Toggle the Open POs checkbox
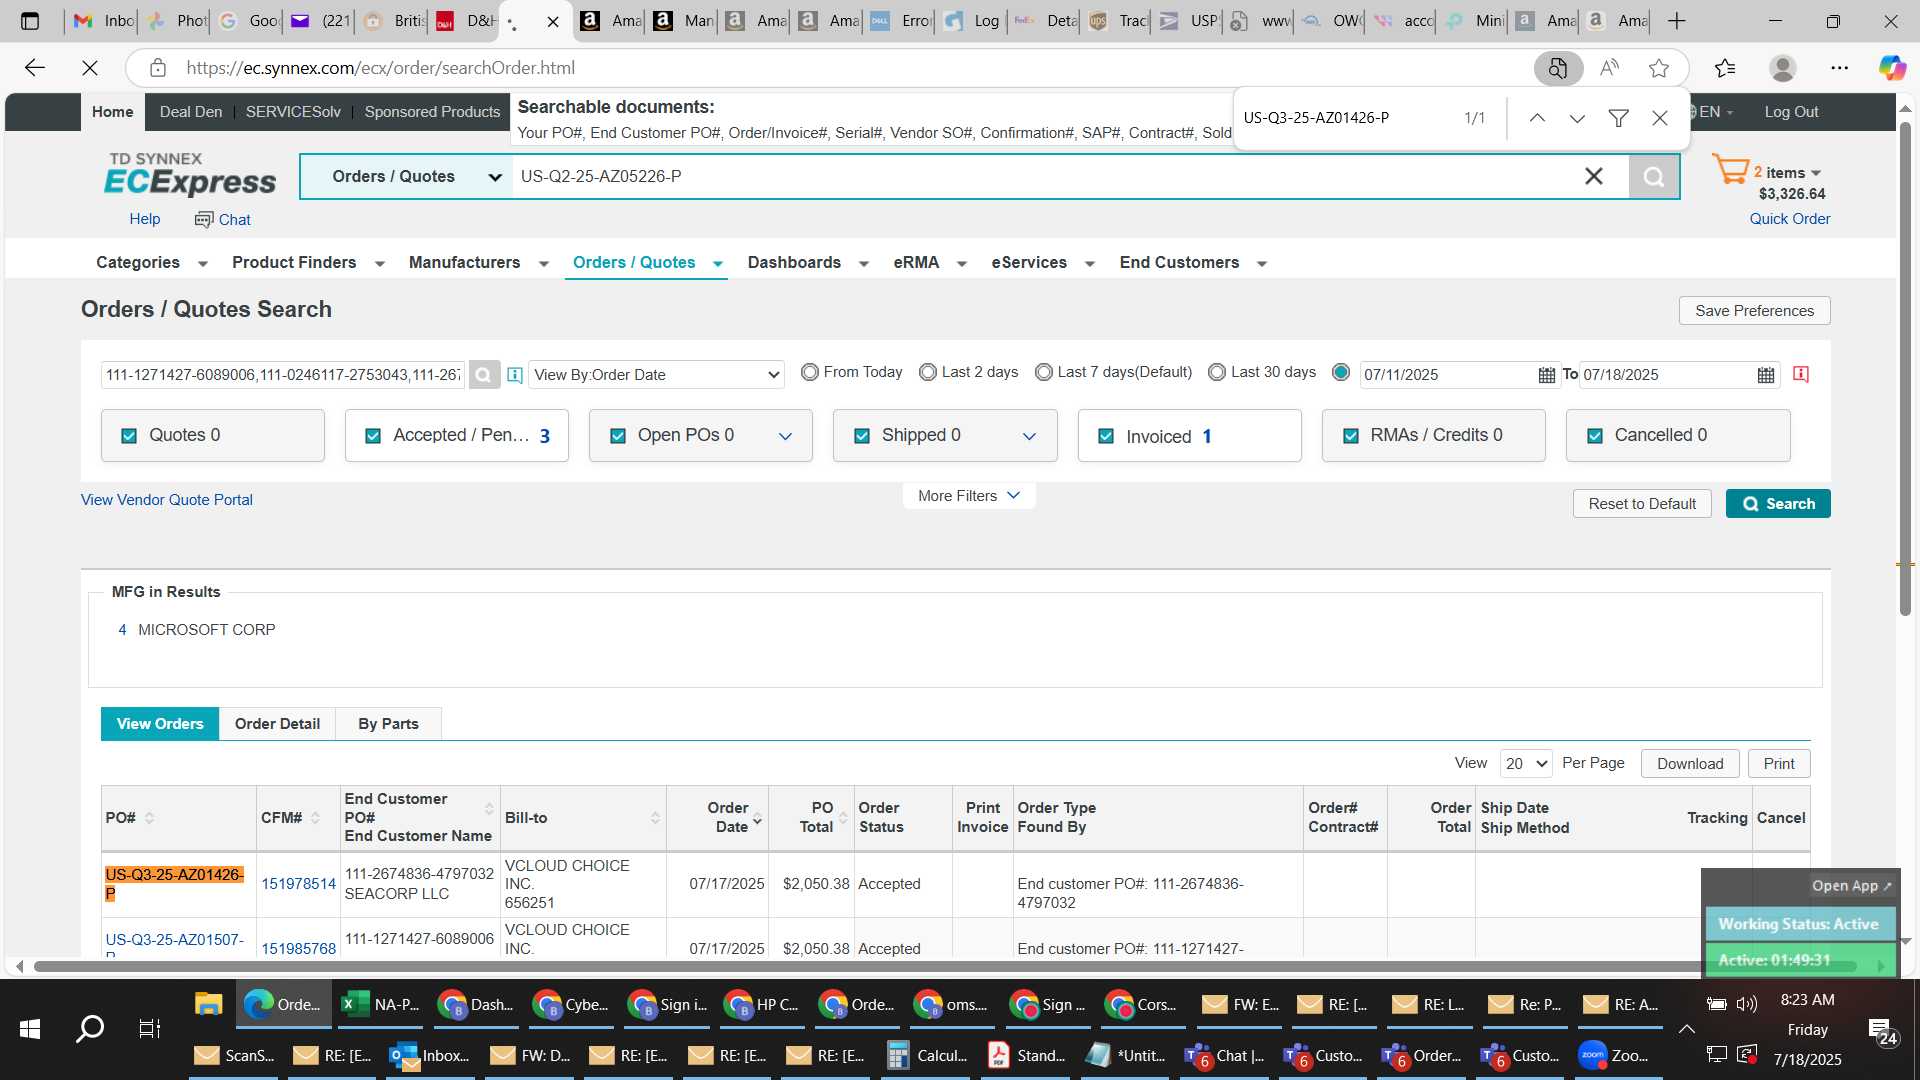The width and height of the screenshot is (1920, 1080). pyautogui.click(x=618, y=436)
